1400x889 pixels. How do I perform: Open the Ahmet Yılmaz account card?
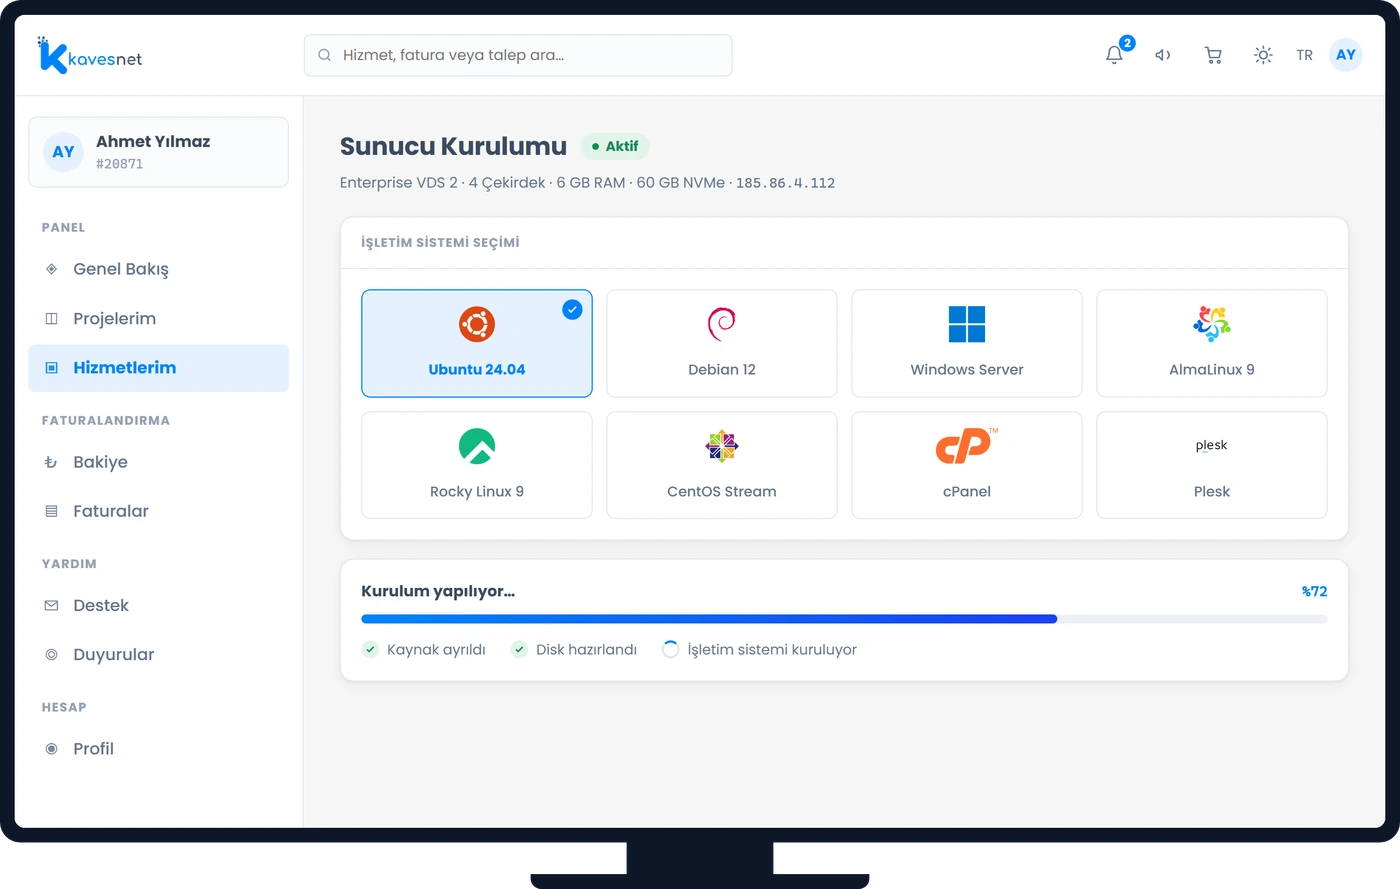coord(158,152)
